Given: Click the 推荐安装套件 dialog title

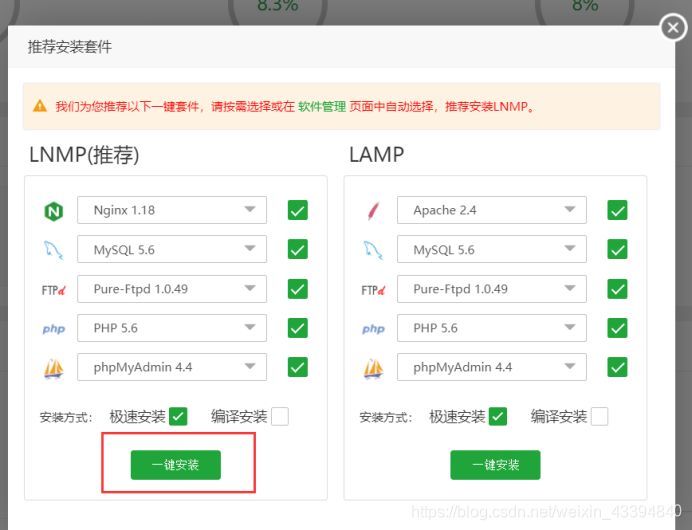Looking at the screenshot, I should pos(70,47).
